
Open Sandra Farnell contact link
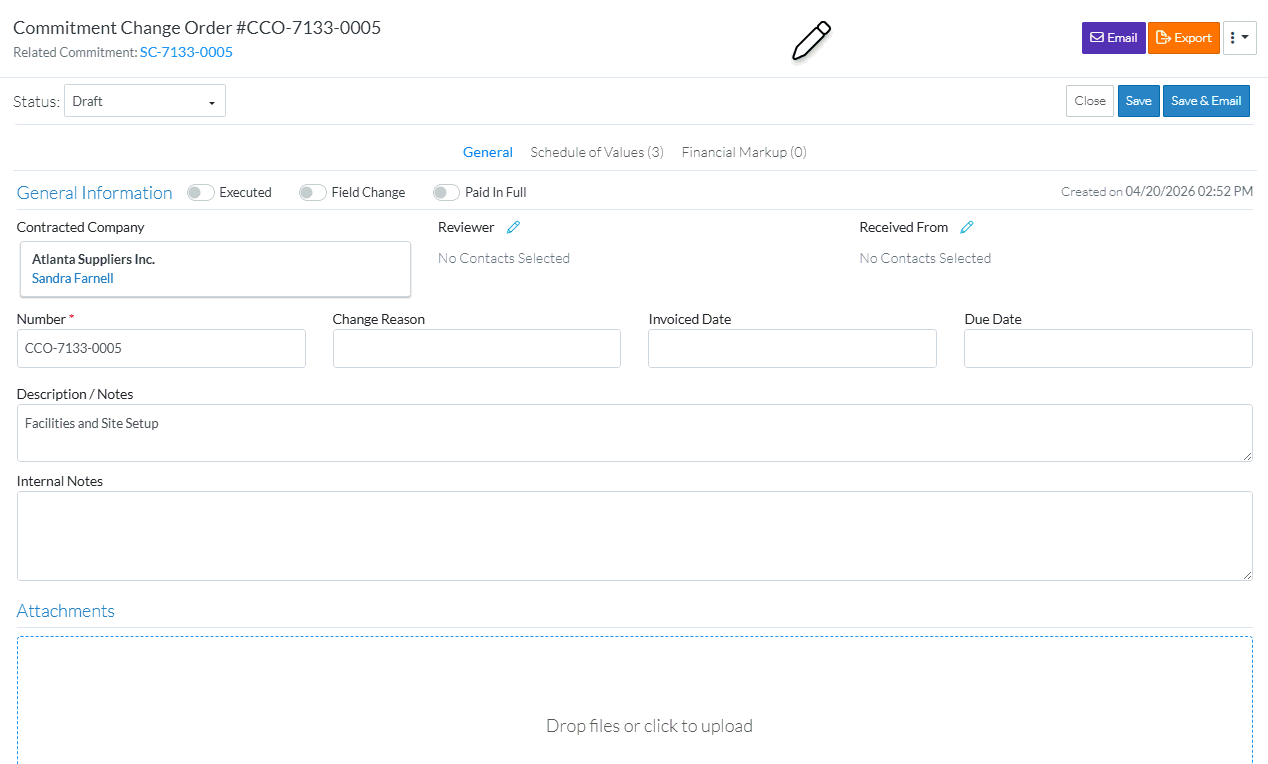[x=73, y=278]
